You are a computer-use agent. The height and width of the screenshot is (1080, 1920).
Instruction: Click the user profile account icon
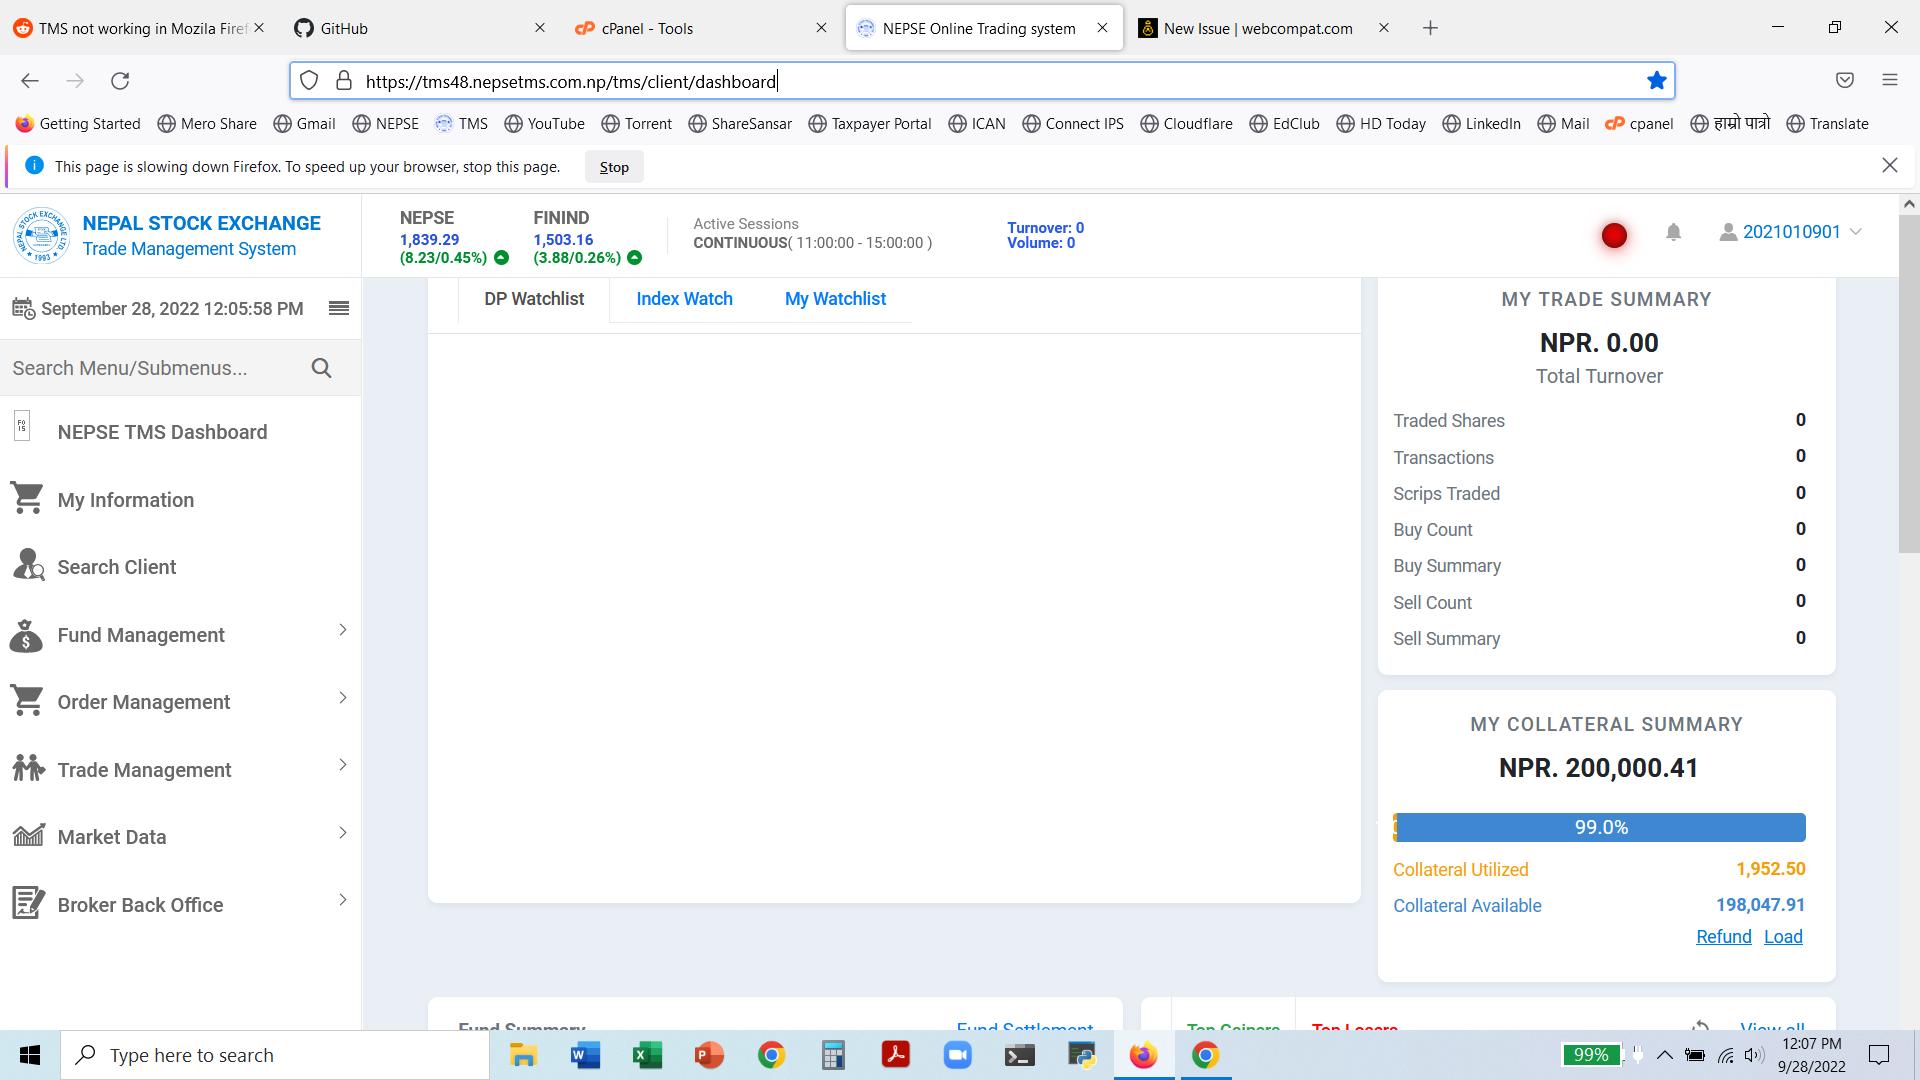point(1727,232)
